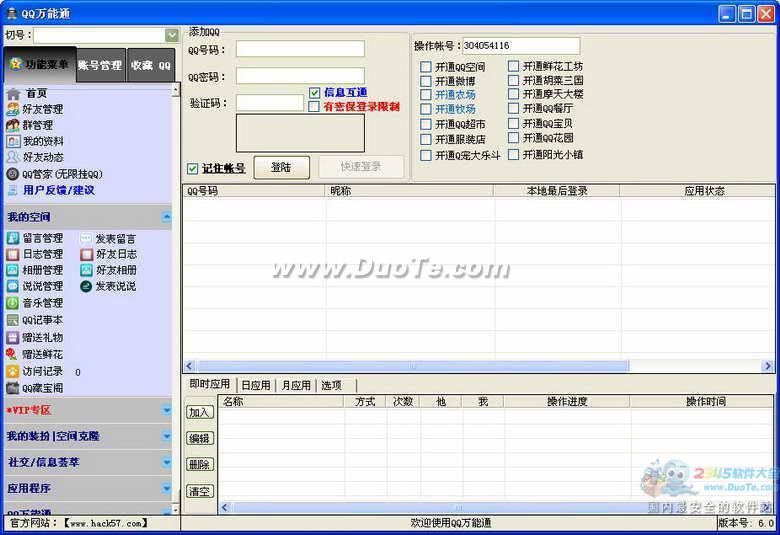Open 好友管理 friend management icon
This screenshot has width=780, height=535.
click(13, 109)
